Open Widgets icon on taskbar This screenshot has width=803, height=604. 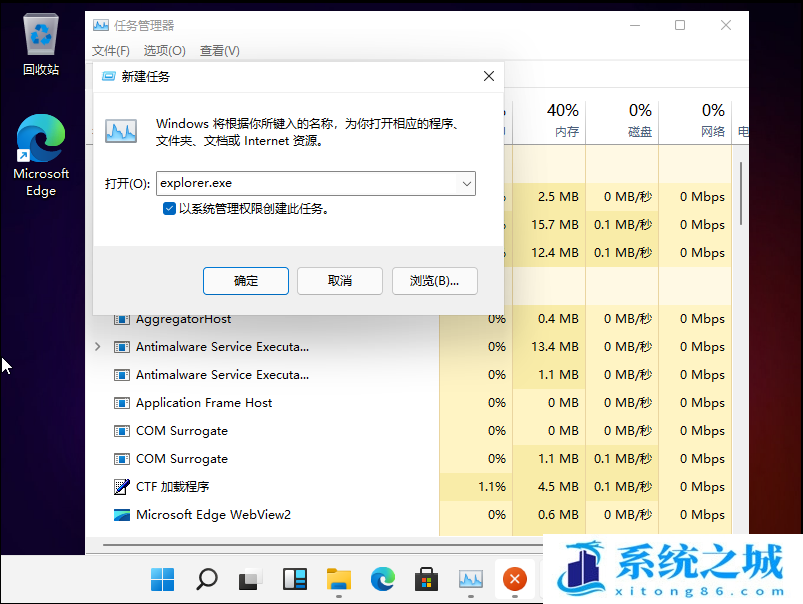[x=295, y=579]
